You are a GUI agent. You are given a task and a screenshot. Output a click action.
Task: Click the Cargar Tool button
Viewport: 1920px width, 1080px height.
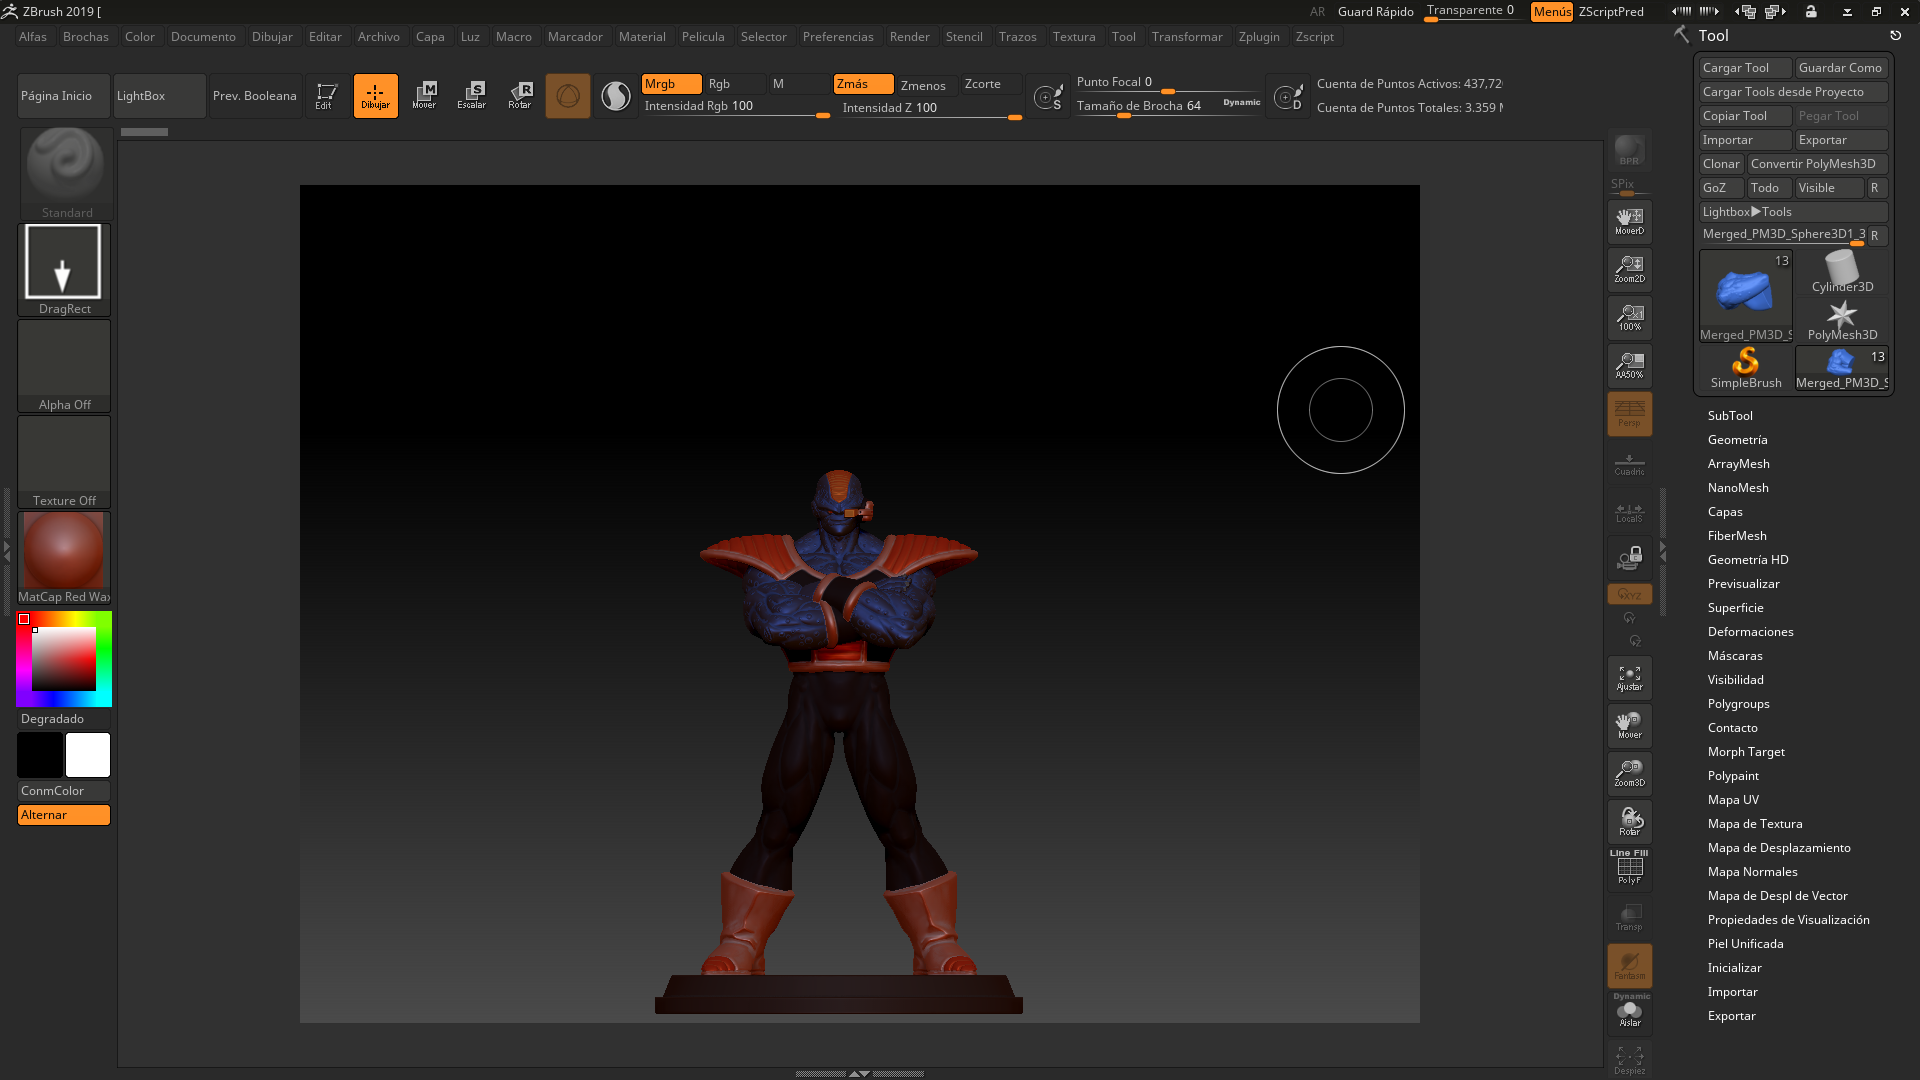[x=1744, y=68]
